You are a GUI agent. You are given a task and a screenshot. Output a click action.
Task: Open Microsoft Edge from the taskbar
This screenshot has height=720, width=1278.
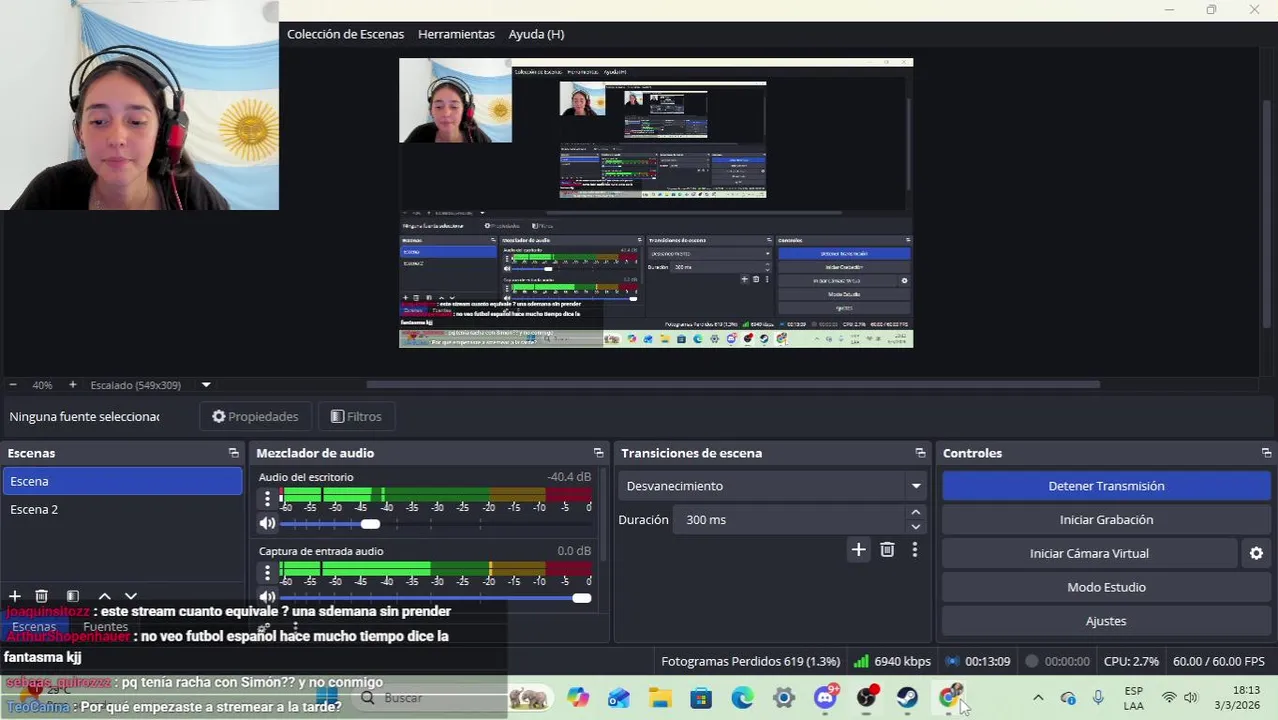tap(742, 698)
